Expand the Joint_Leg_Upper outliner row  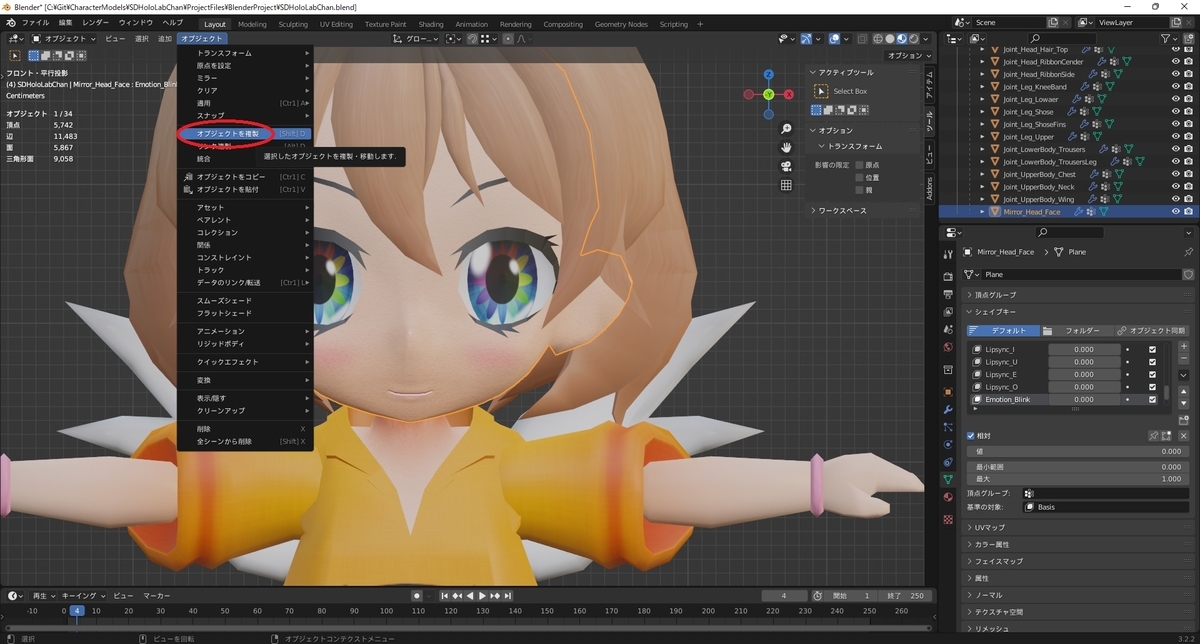[982, 137]
